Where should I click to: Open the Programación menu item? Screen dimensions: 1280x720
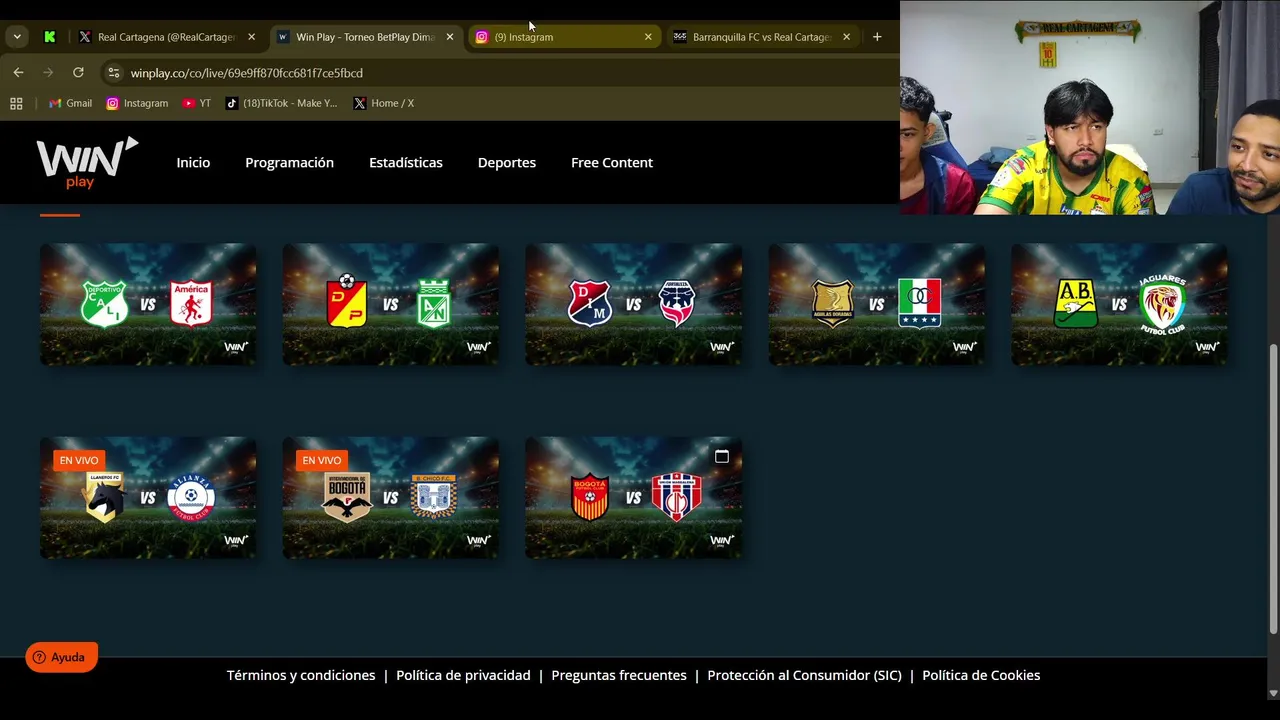coord(290,162)
